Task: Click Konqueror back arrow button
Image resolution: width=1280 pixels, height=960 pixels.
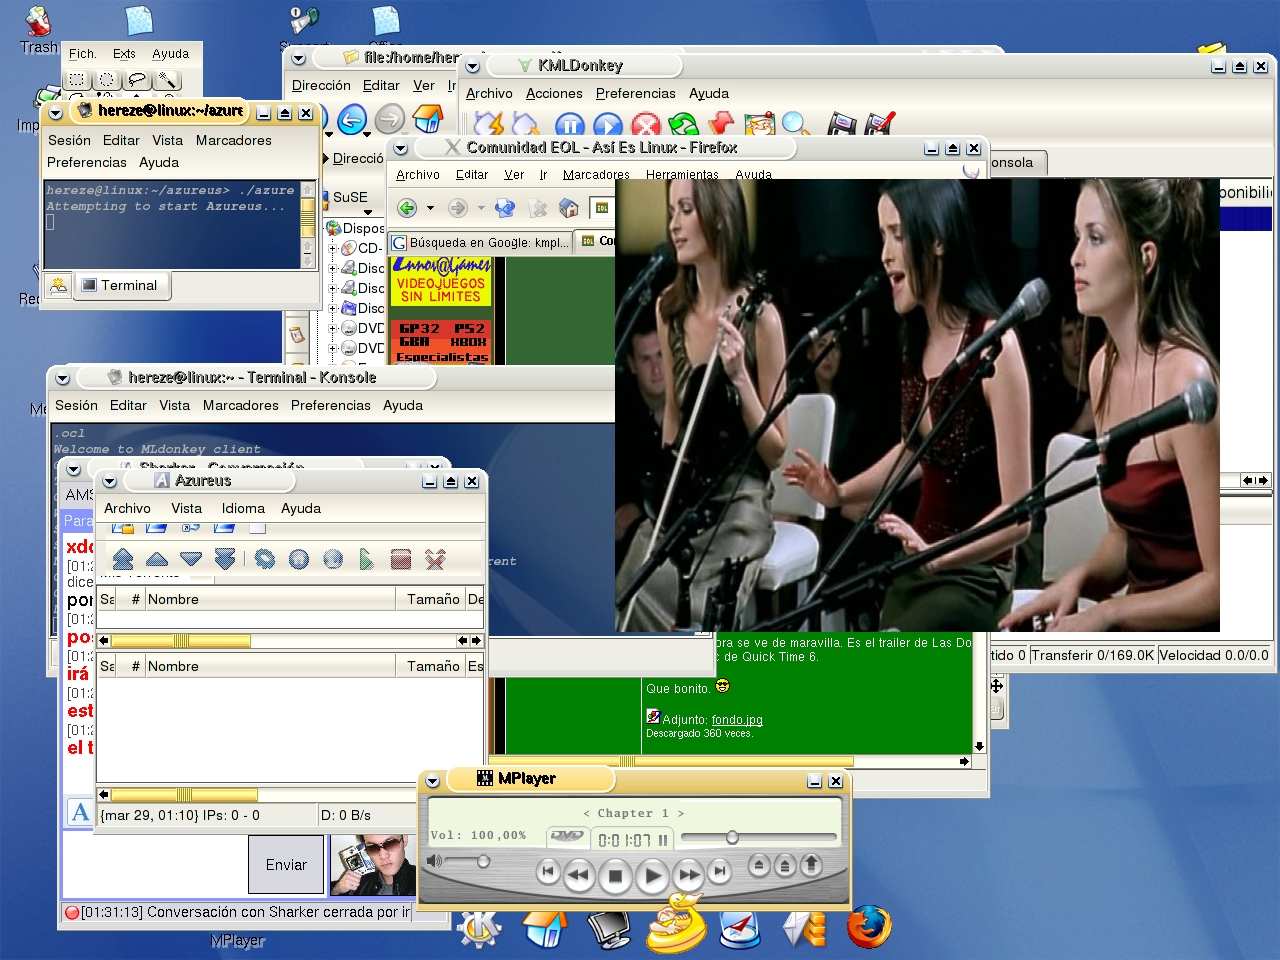Action: [x=351, y=120]
